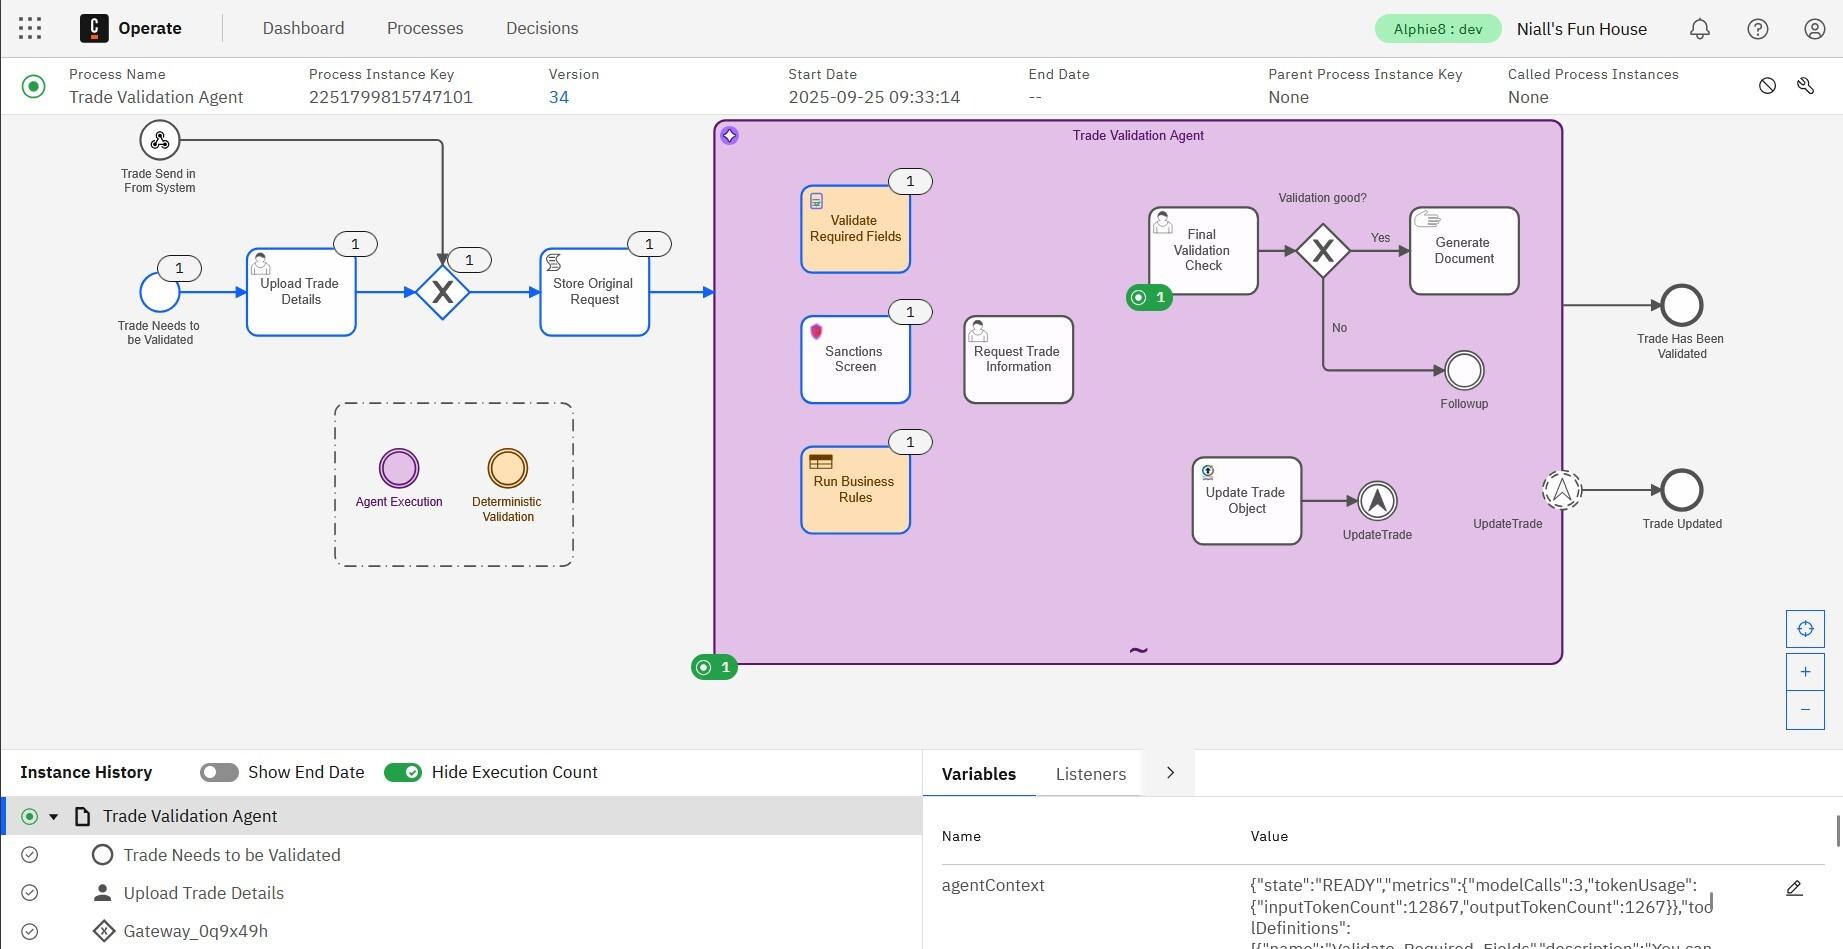The image size is (1843, 949).
Task: Collapse the Trade Validation Agent tree node
Action: [54, 817]
